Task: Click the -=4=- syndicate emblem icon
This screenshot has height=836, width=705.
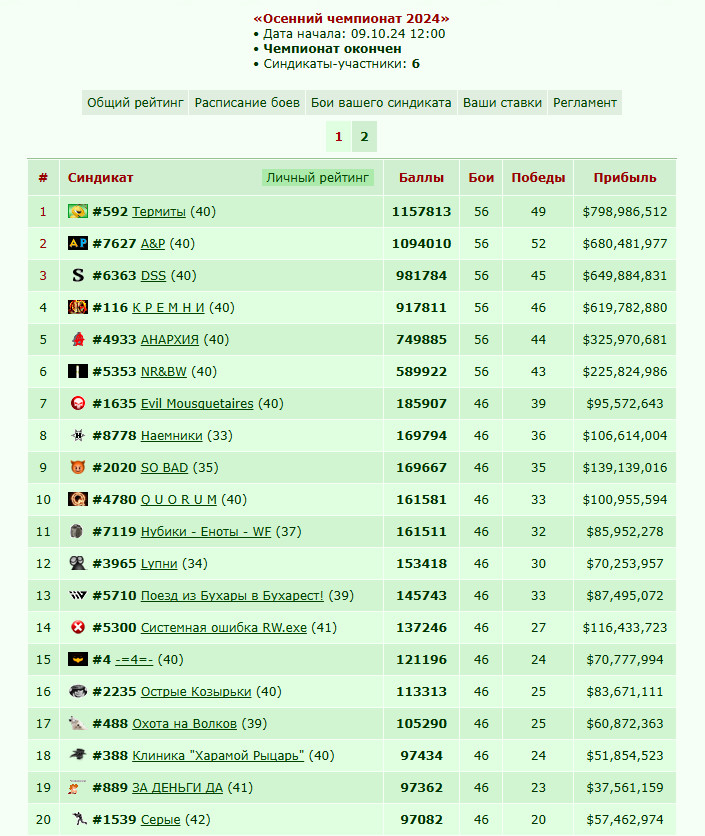Action: tap(78, 660)
